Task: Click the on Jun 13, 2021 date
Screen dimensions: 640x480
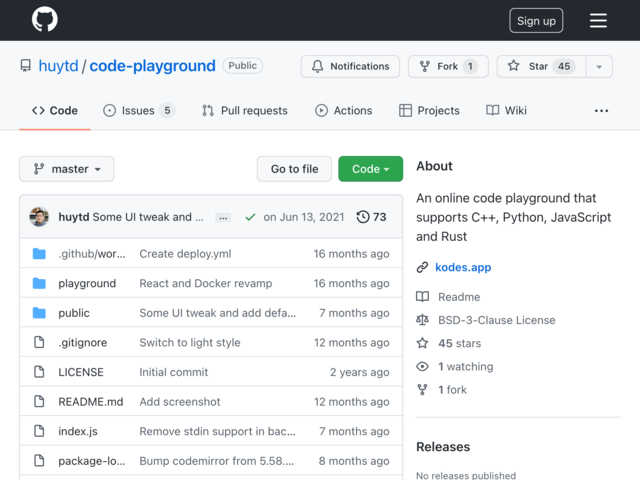Action: (304, 217)
